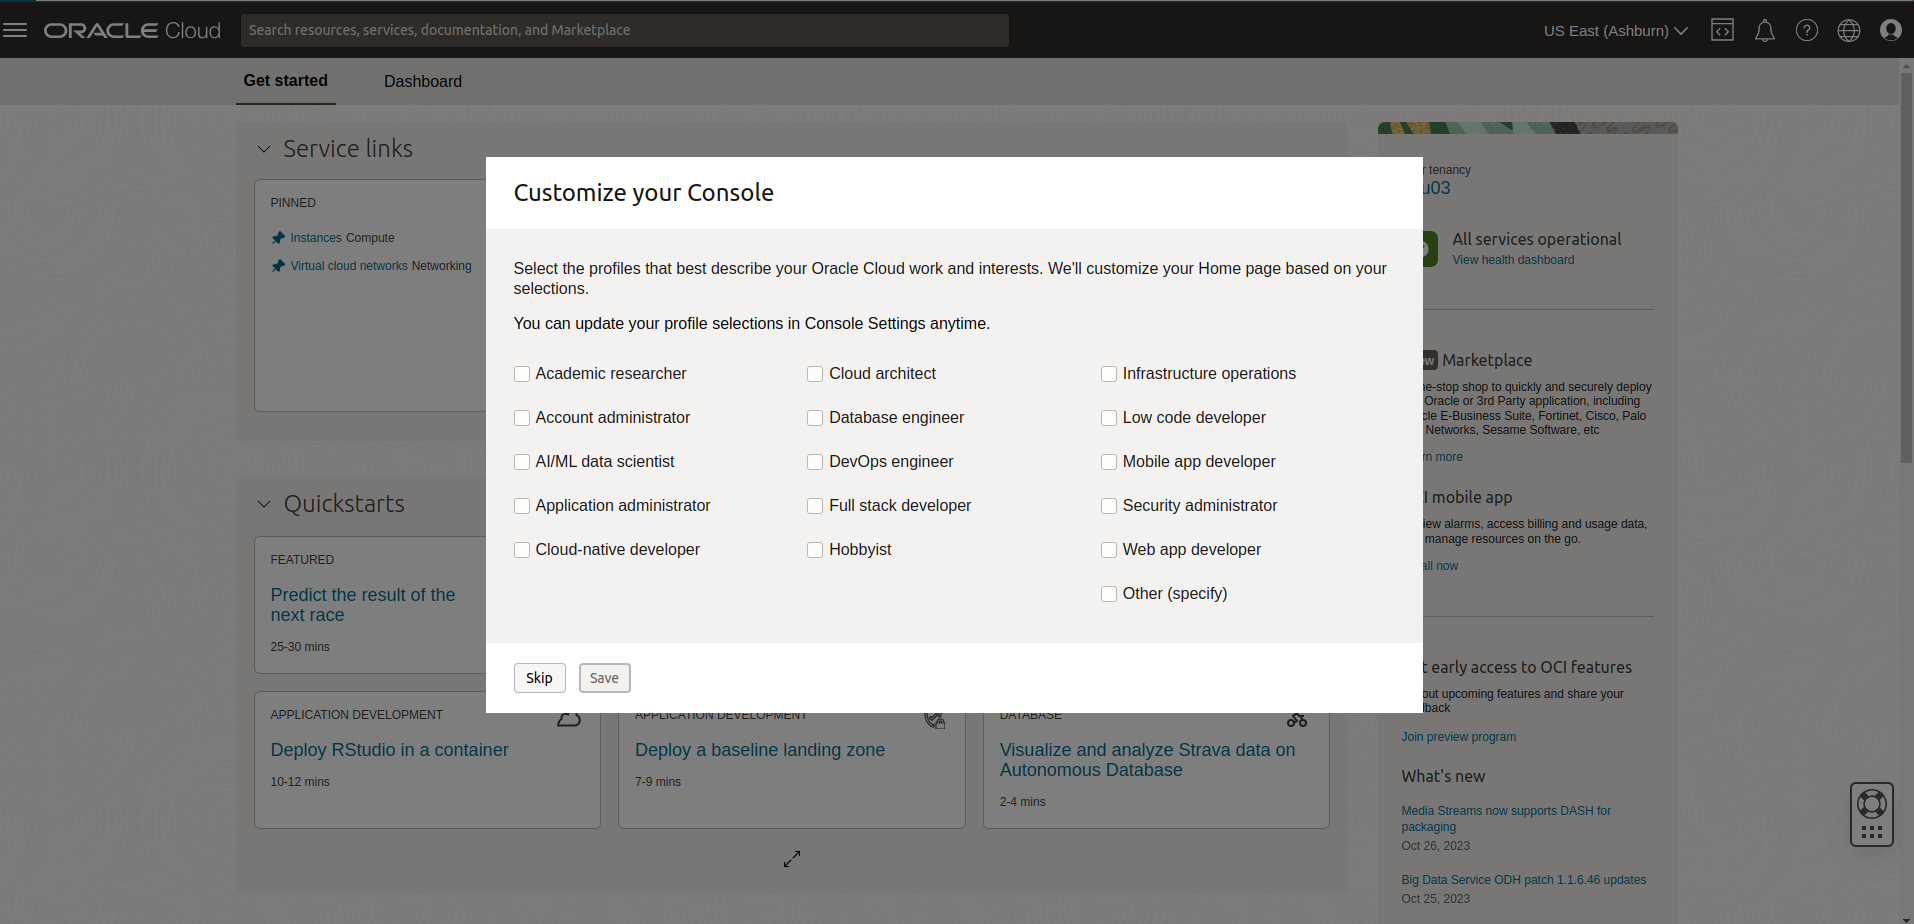This screenshot has width=1914, height=924.
Task: Check the Full stack developer checkbox
Action: (815, 506)
